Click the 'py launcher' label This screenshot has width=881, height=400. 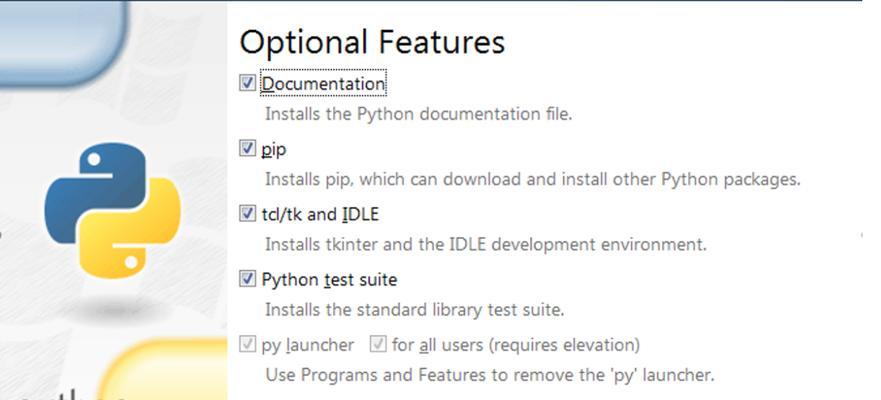point(308,345)
